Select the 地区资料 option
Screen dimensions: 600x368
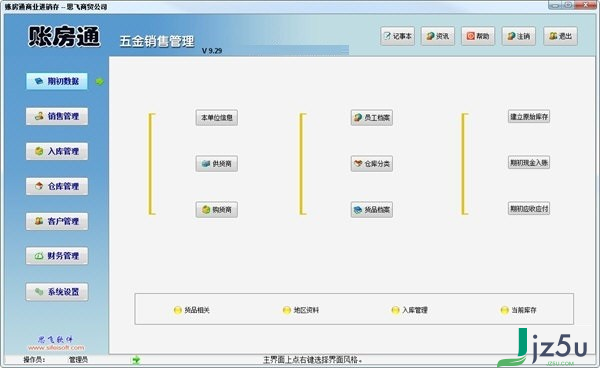(x=301, y=310)
